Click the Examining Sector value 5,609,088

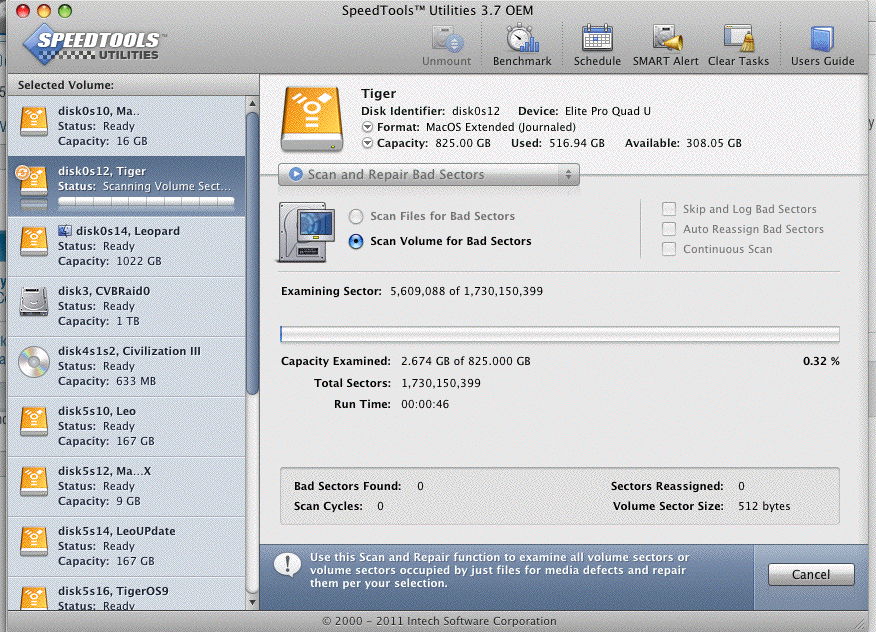pos(418,291)
